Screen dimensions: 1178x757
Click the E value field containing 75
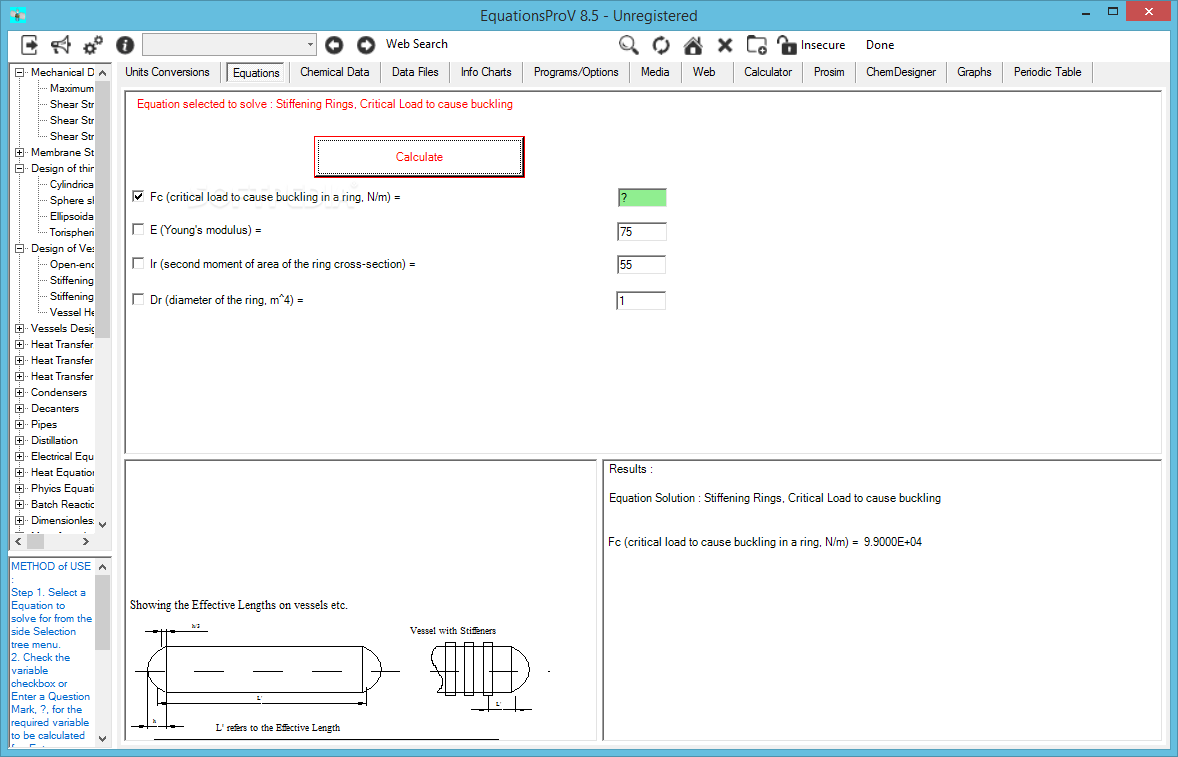pyautogui.click(x=642, y=231)
